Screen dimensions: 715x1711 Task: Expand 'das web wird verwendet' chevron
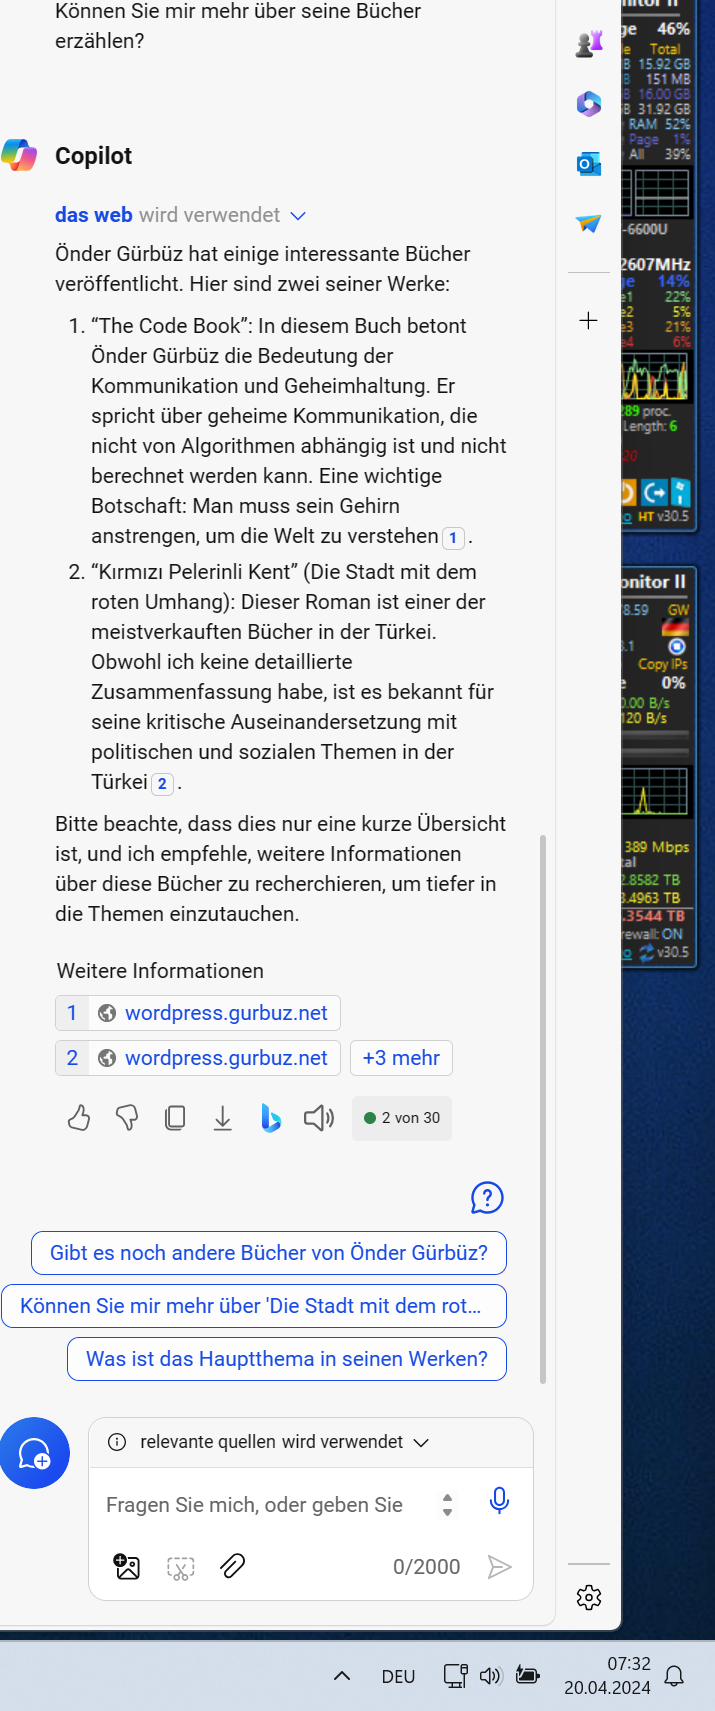(x=297, y=216)
